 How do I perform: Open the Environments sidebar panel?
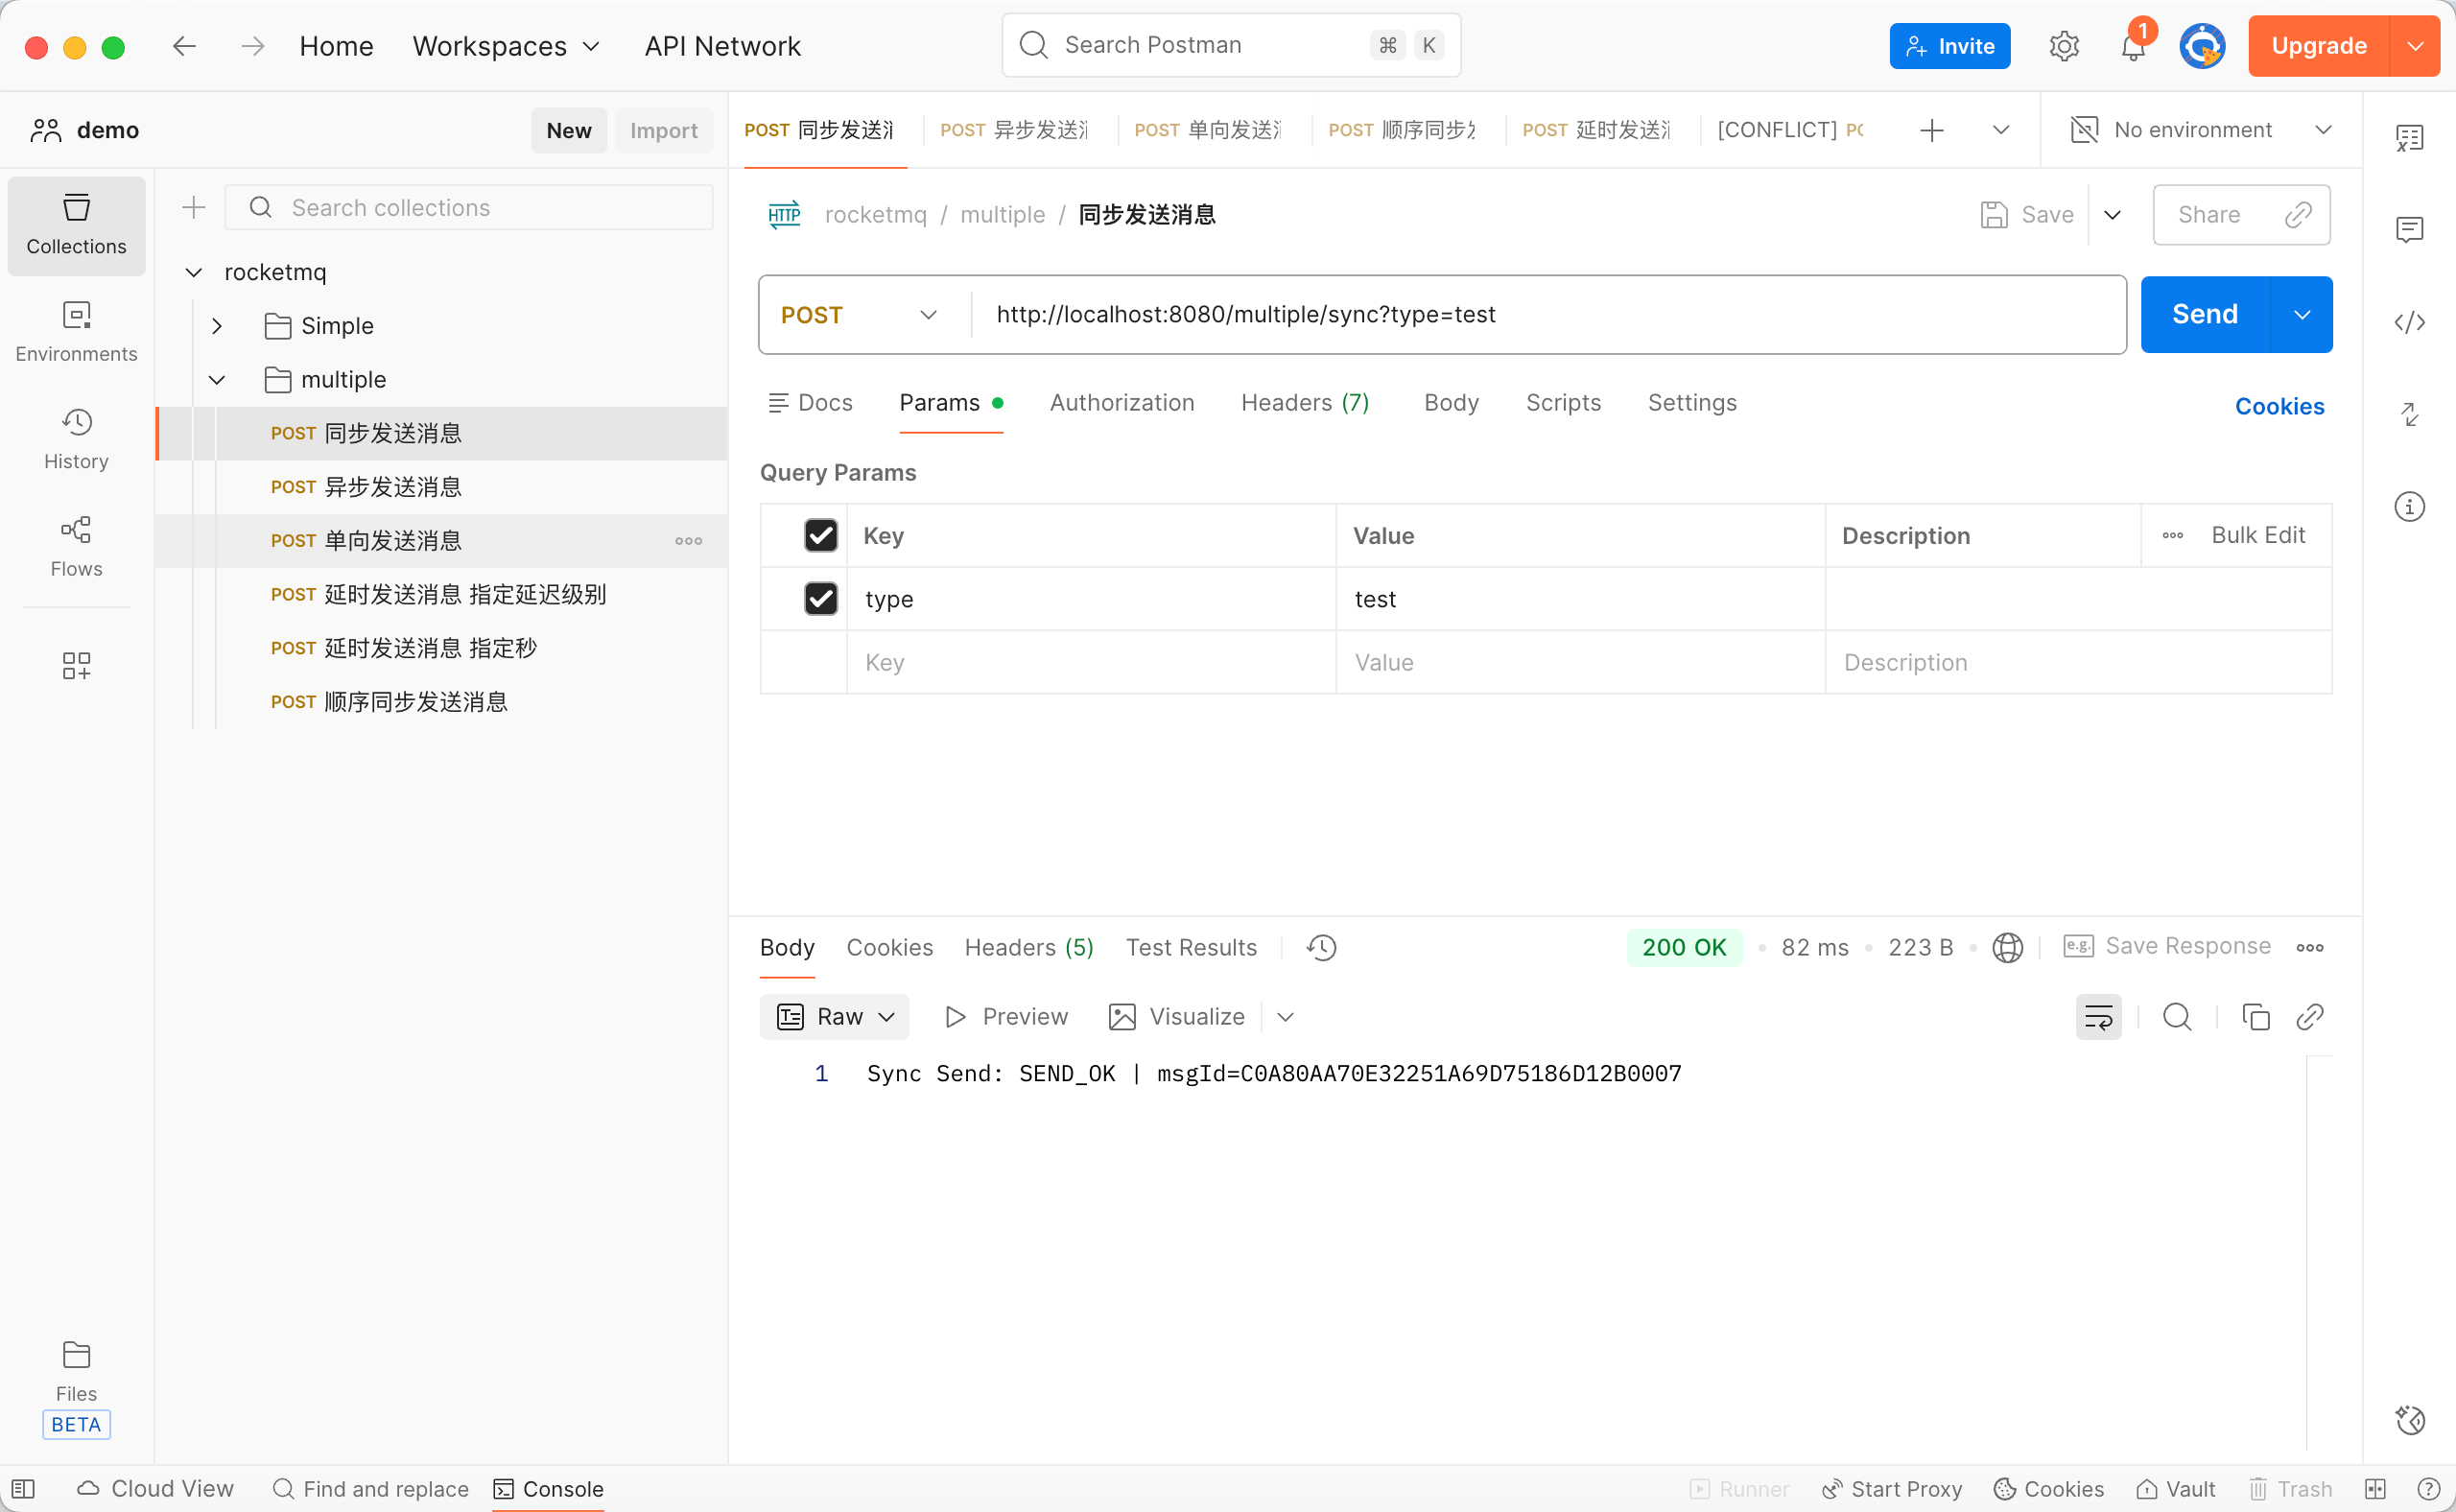tap(76, 331)
